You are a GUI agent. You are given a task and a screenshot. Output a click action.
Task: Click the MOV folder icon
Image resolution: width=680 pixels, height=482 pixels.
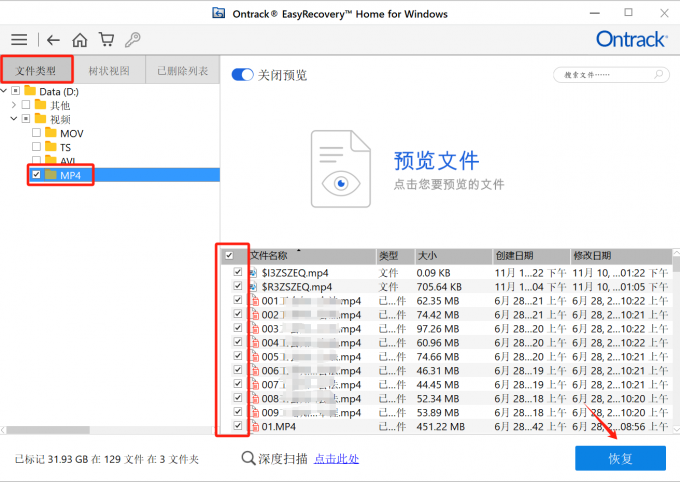click(x=51, y=133)
